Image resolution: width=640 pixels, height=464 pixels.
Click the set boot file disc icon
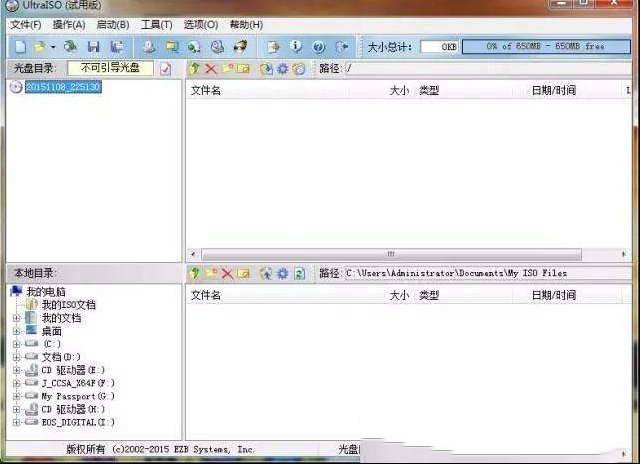[x=299, y=69]
